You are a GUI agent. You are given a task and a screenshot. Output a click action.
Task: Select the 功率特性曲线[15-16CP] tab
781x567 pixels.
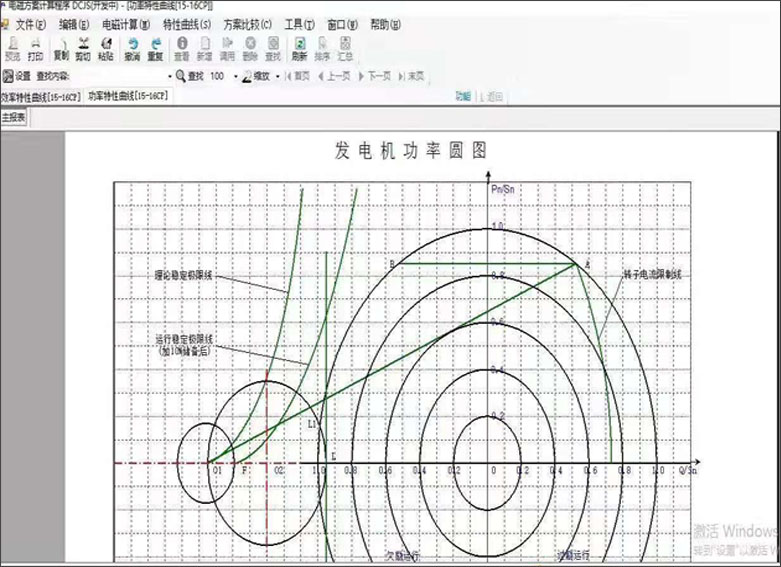127,97
